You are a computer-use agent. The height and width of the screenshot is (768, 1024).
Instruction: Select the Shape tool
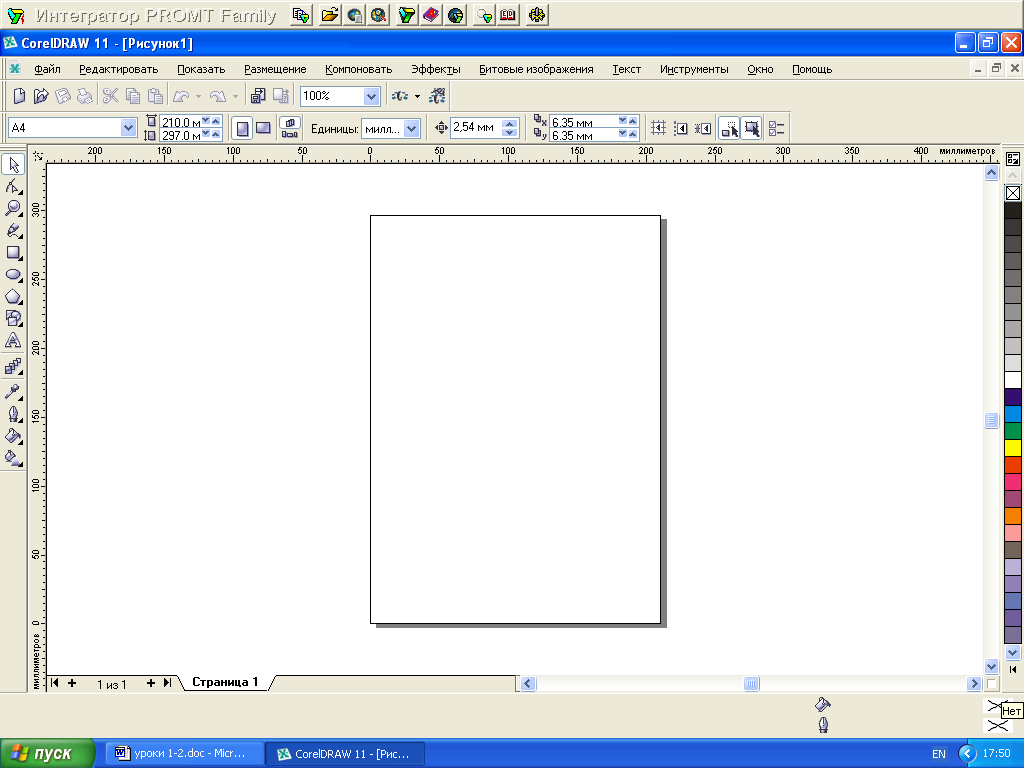pyautogui.click(x=14, y=187)
